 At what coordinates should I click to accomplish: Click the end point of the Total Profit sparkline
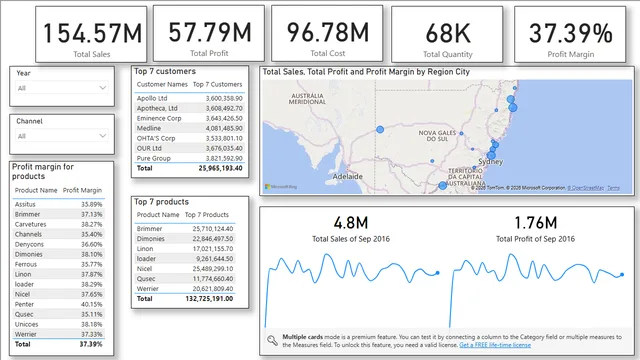click(622, 275)
